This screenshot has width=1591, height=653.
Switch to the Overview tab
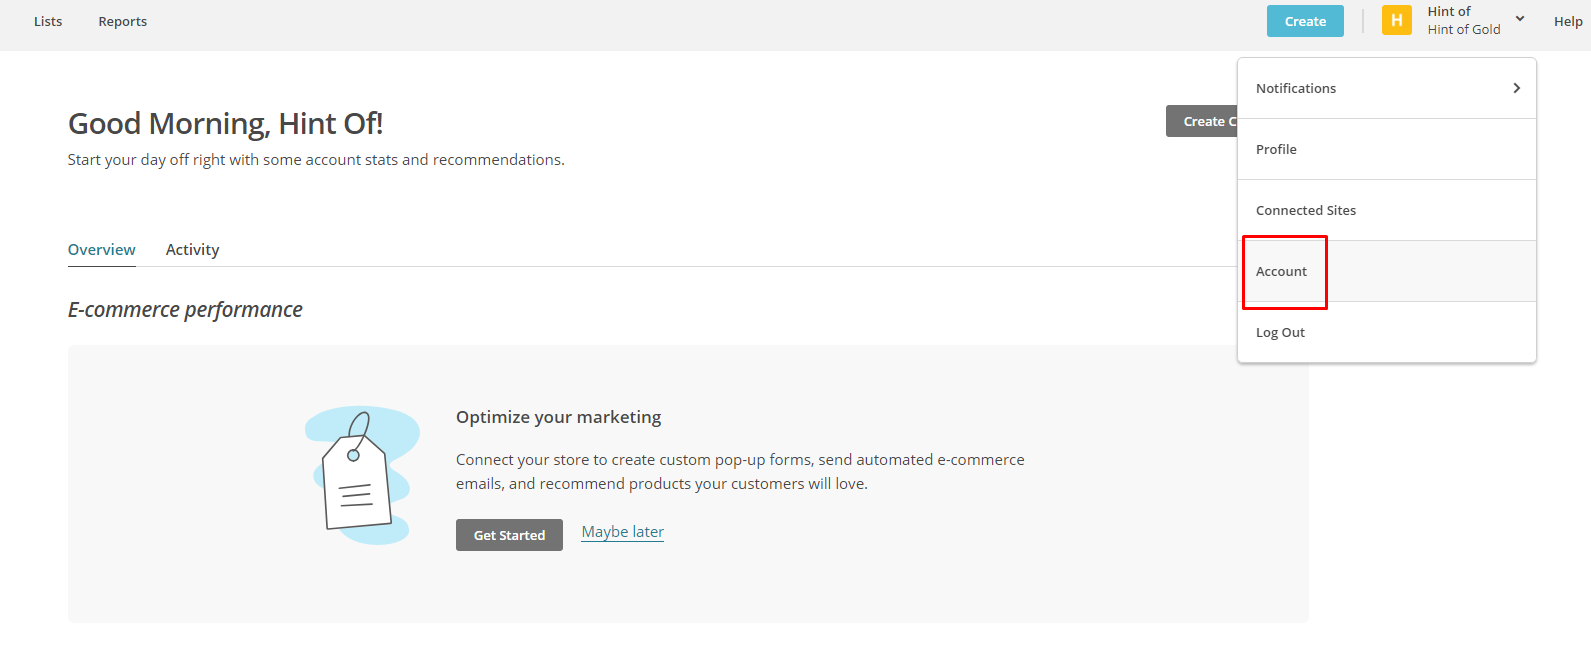[102, 249]
